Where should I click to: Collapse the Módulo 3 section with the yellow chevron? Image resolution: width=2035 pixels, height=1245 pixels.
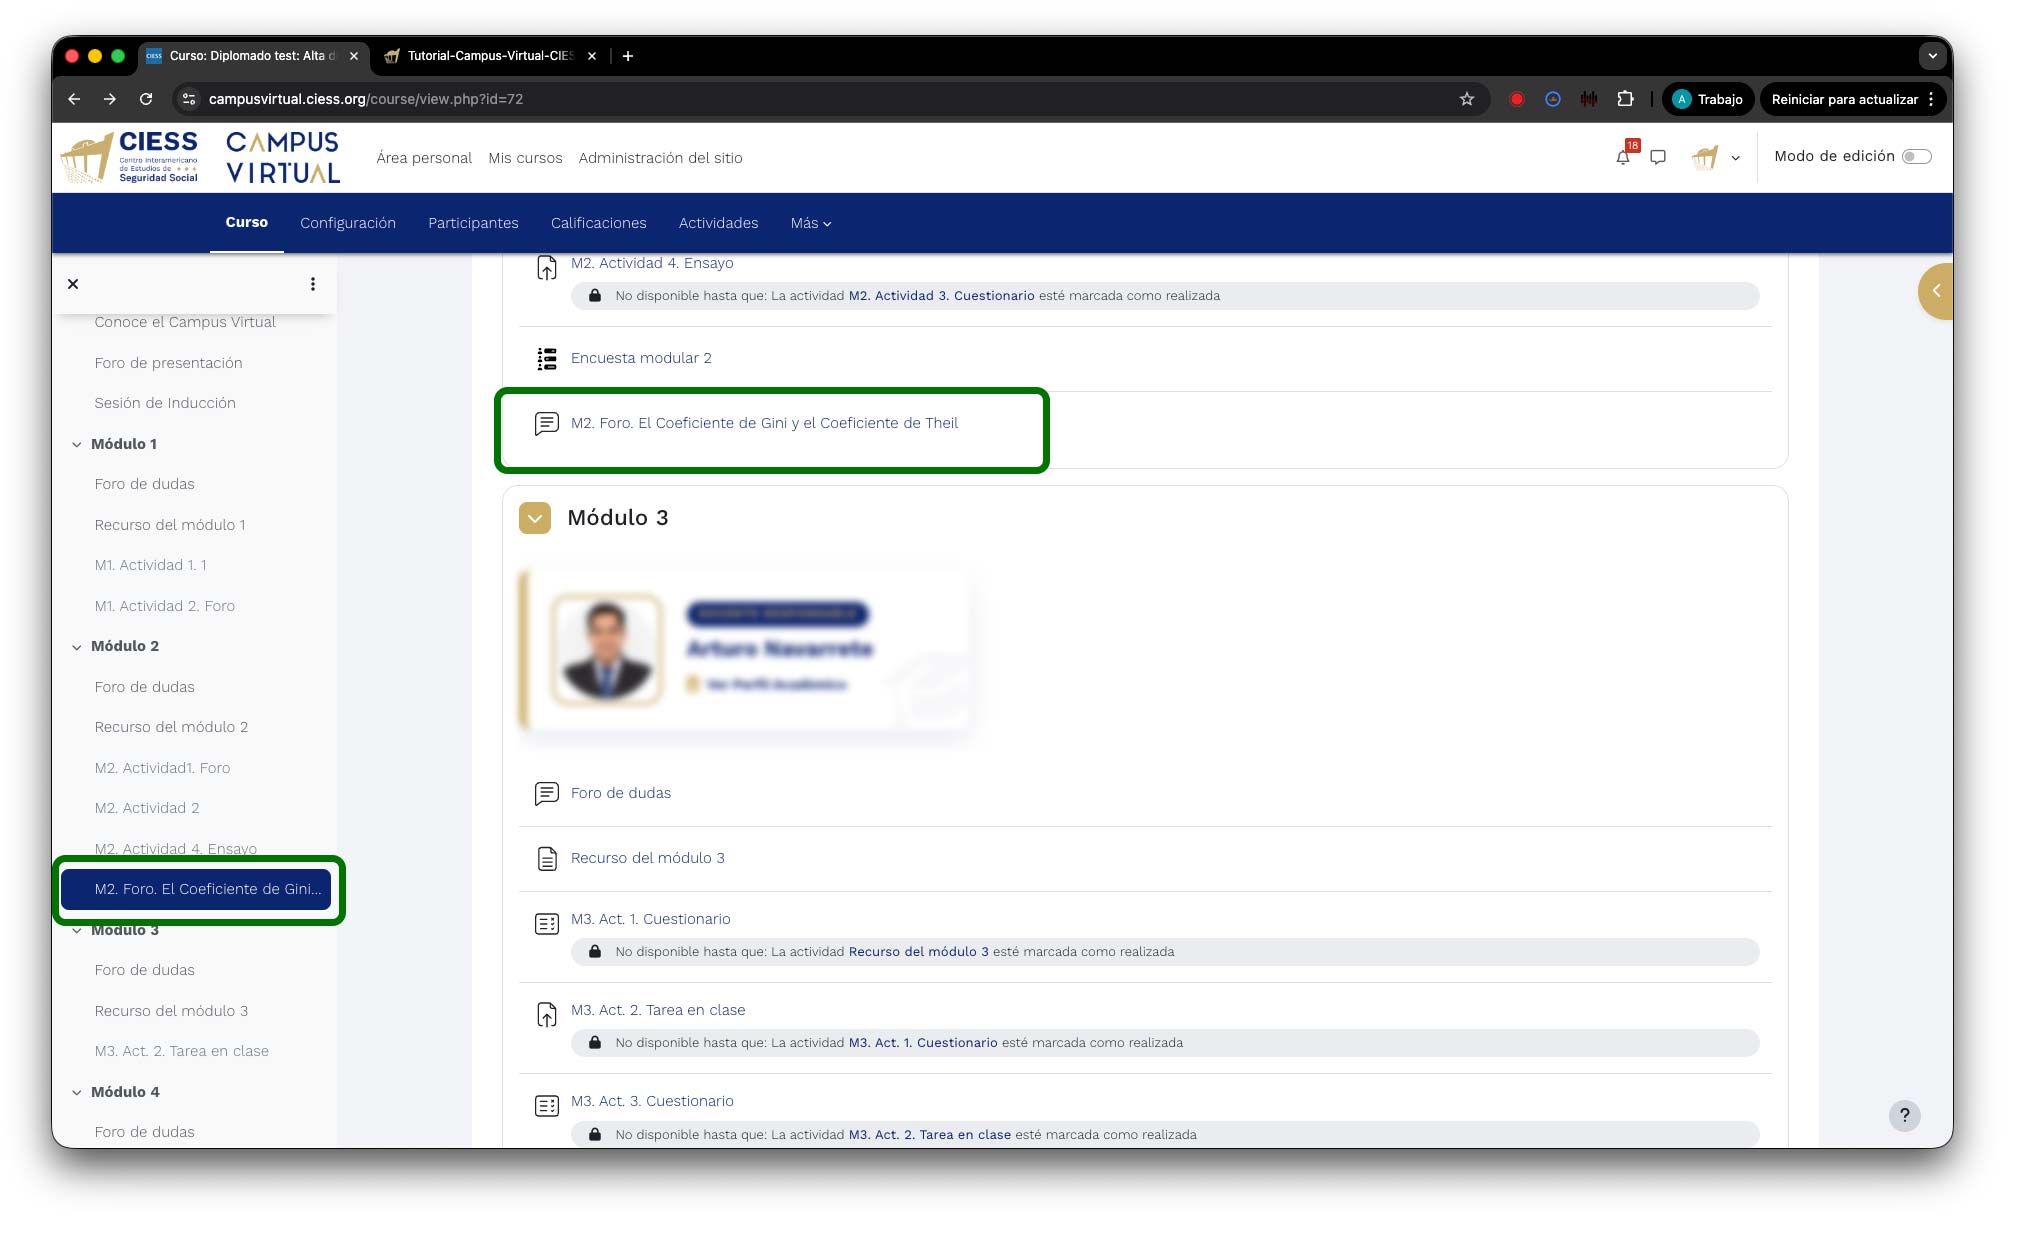[535, 518]
